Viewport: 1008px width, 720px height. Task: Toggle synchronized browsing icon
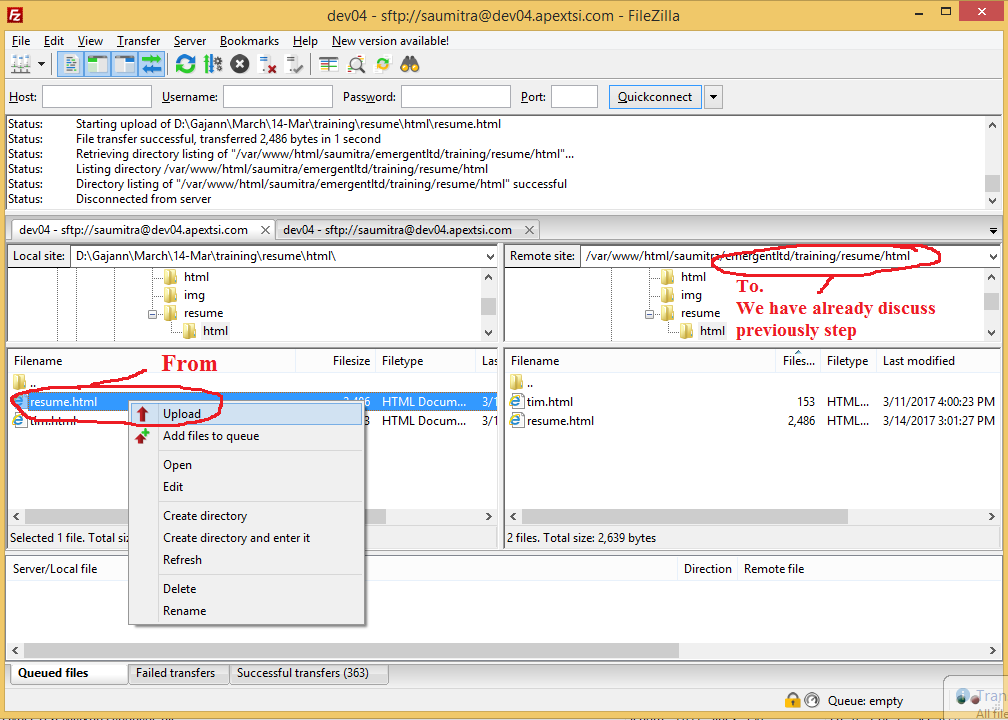383,64
